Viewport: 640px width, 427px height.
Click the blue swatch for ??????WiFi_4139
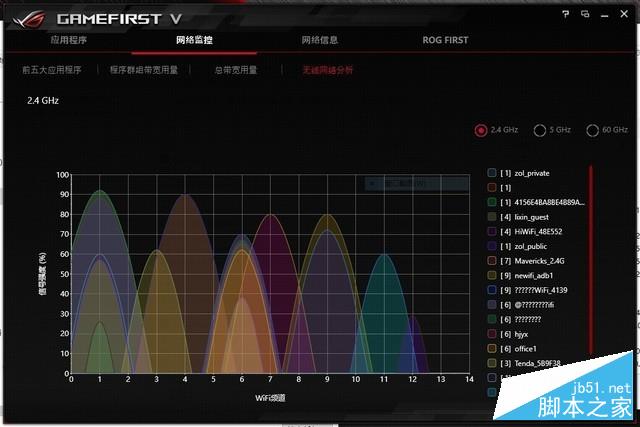pyautogui.click(x=492, y=290)
